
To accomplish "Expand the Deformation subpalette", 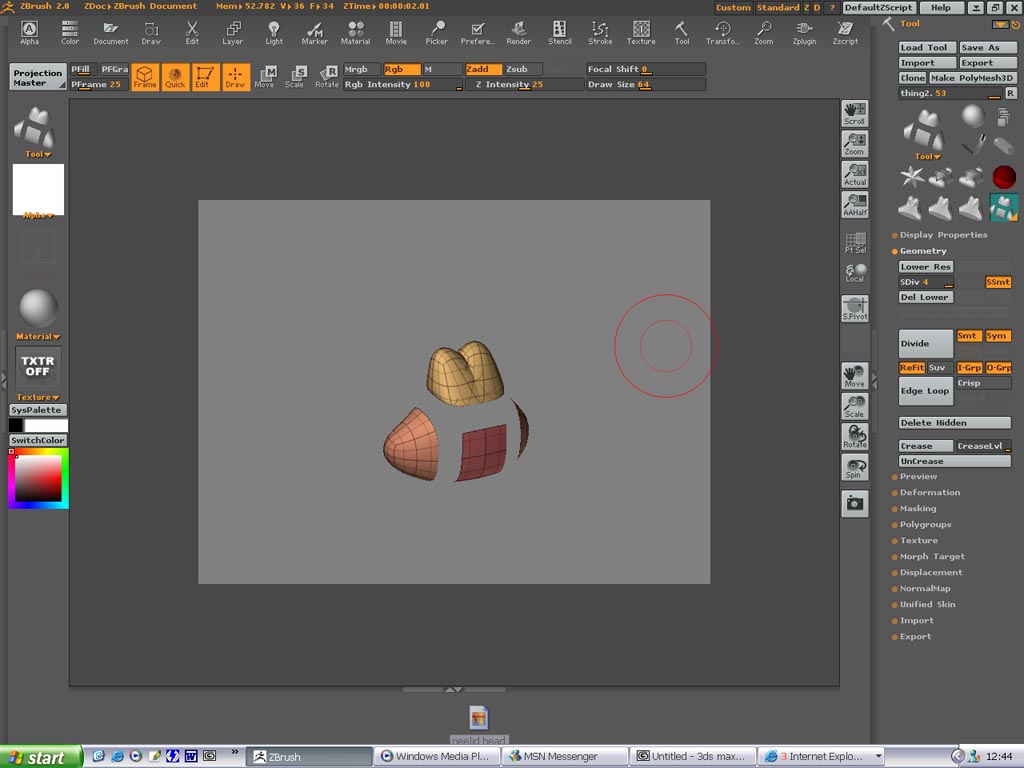I will (x=929, y=493).
